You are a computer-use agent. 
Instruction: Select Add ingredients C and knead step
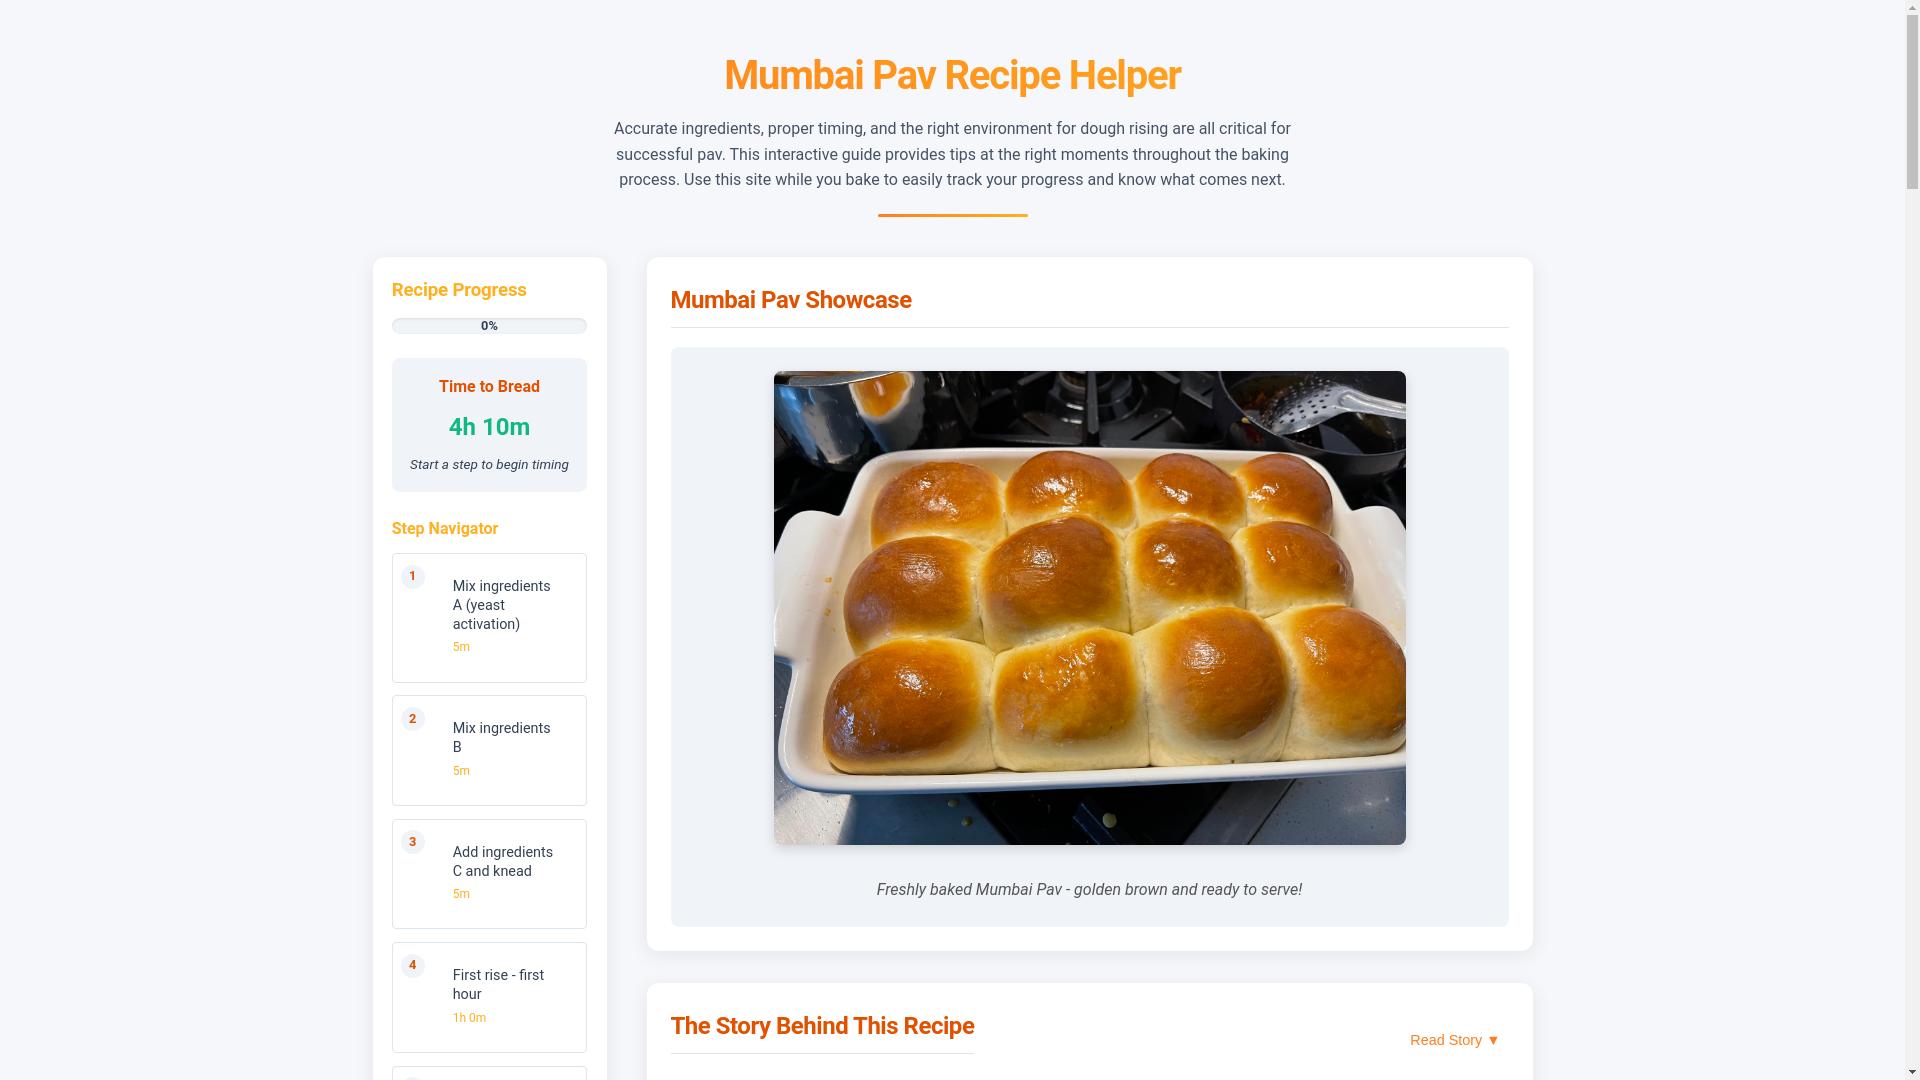coord(489,874)
